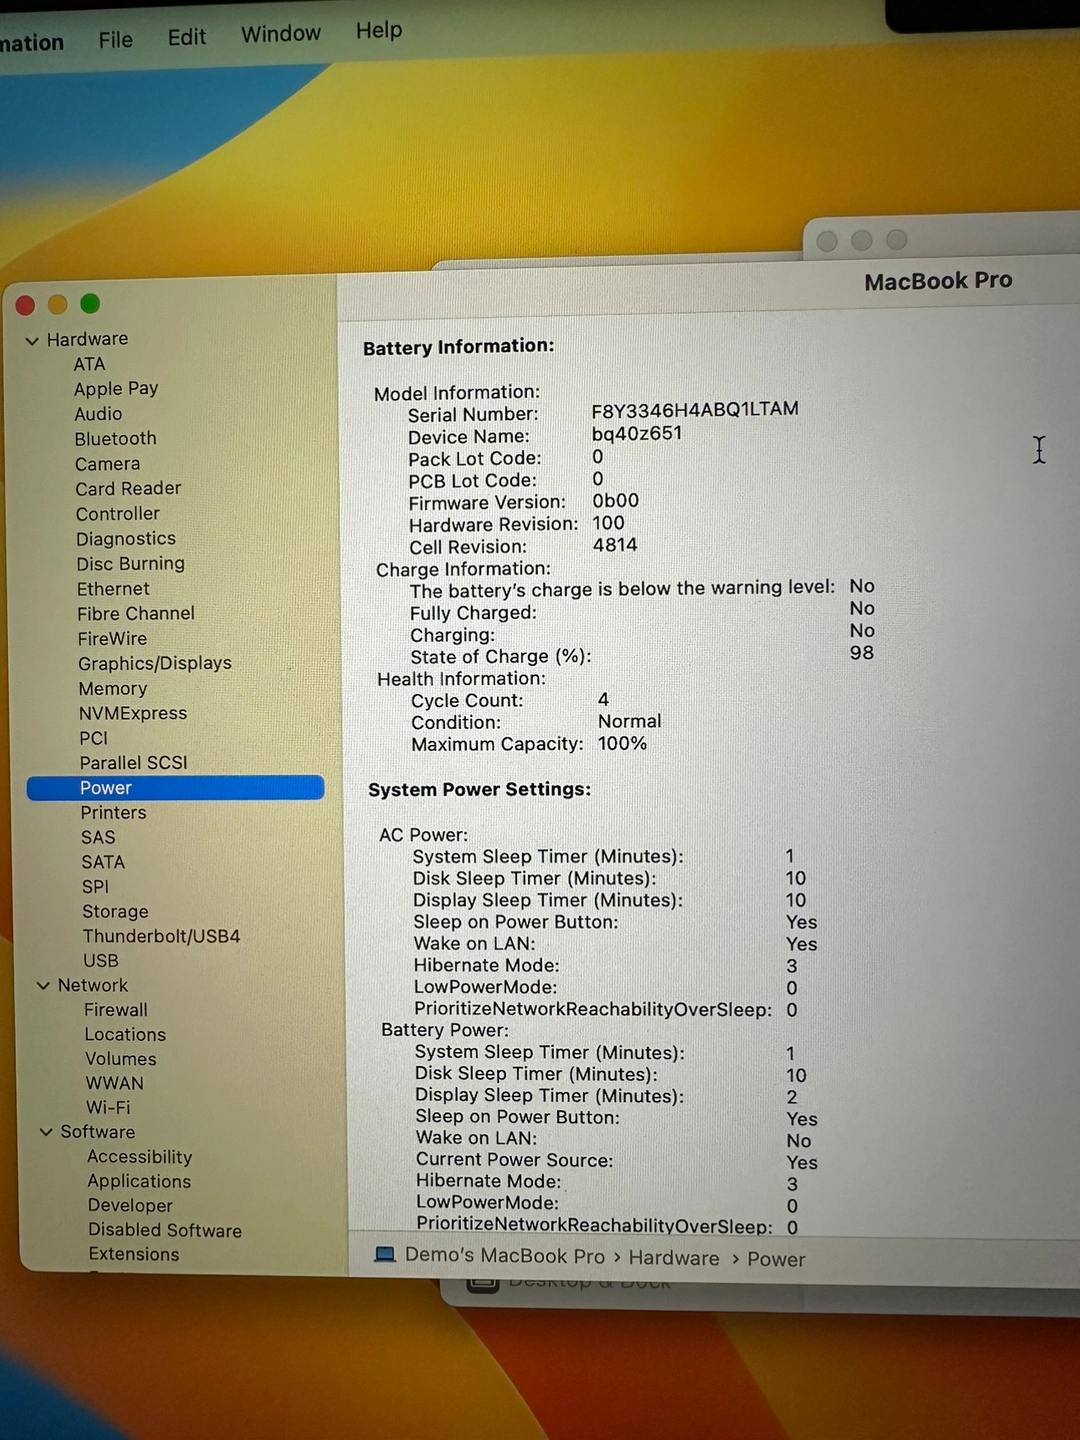Select Bluetooth in the sidebar
This screenshot has height=1440, width=1080.
[115, 438]
